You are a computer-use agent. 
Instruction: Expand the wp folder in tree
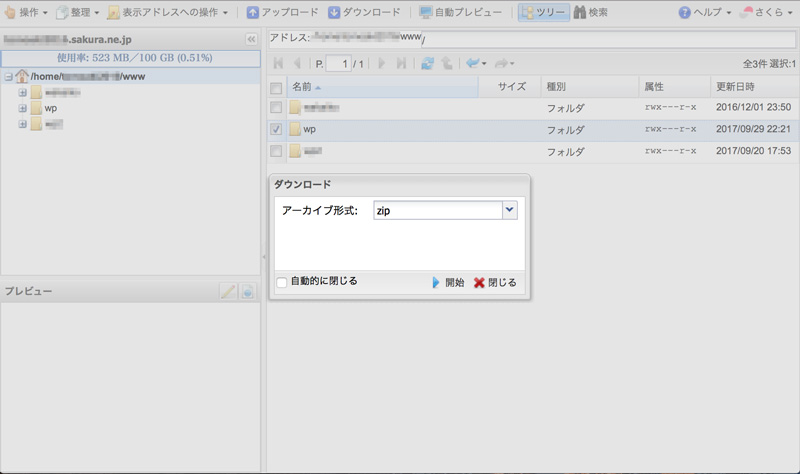click(x=22, y=108)
